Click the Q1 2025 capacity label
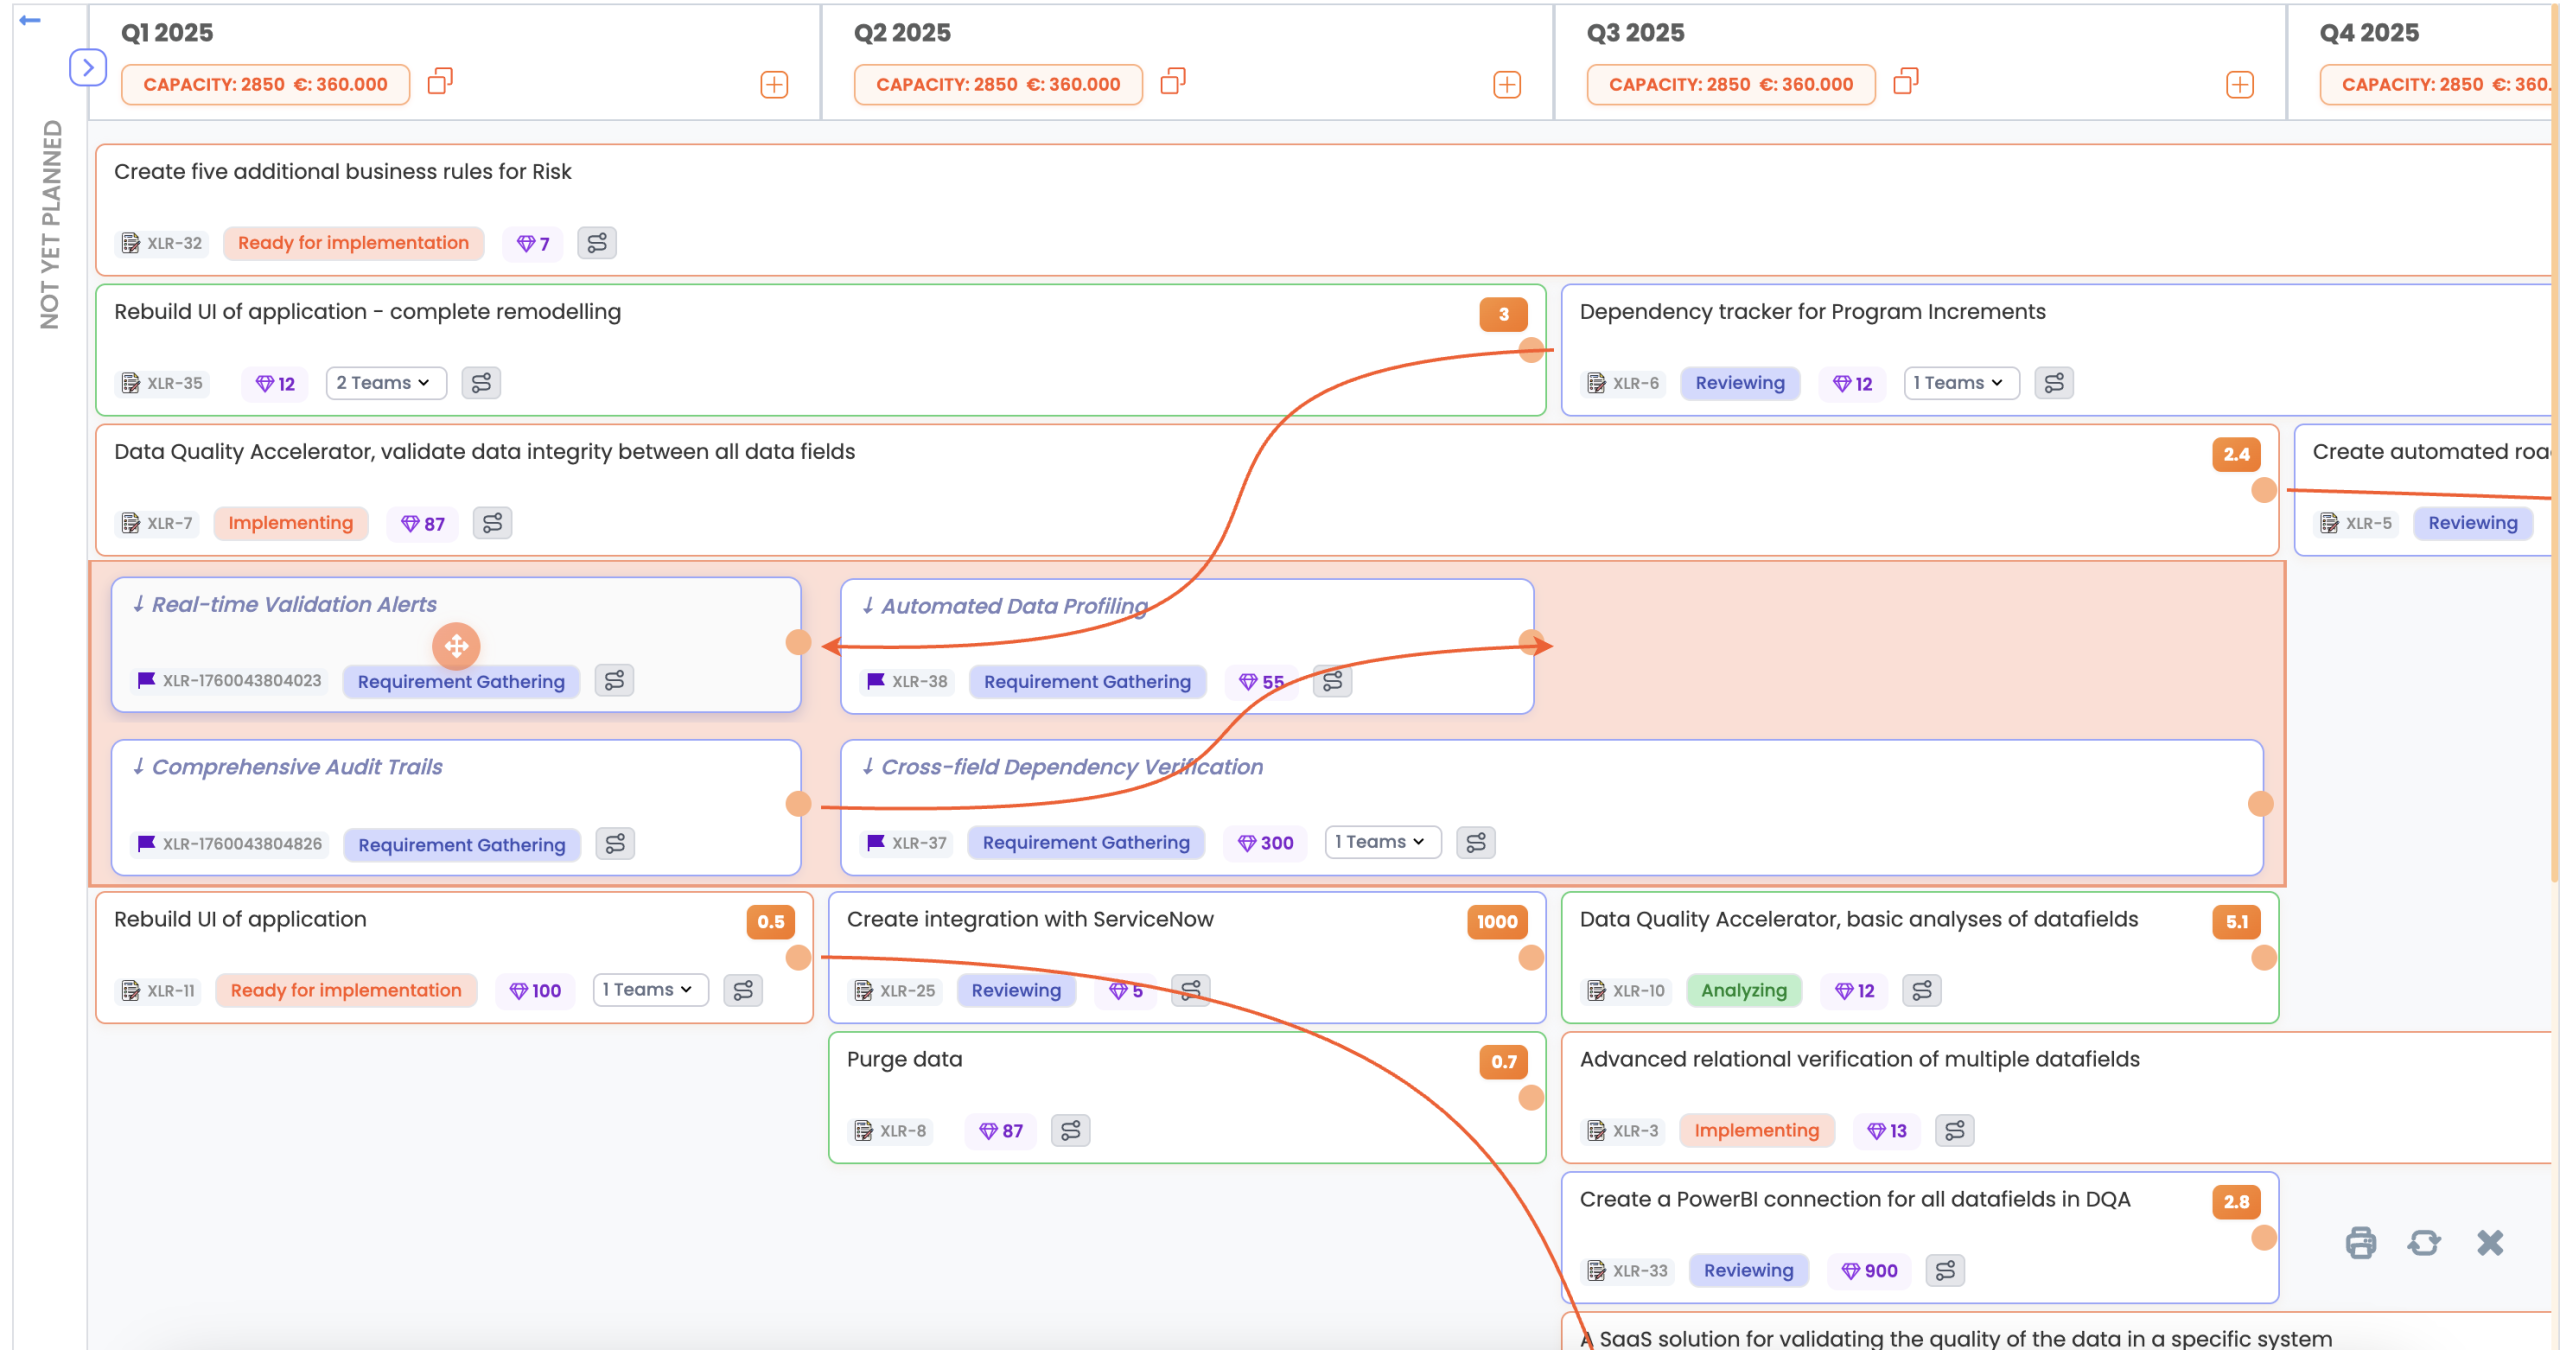 [x=265, y=85]
